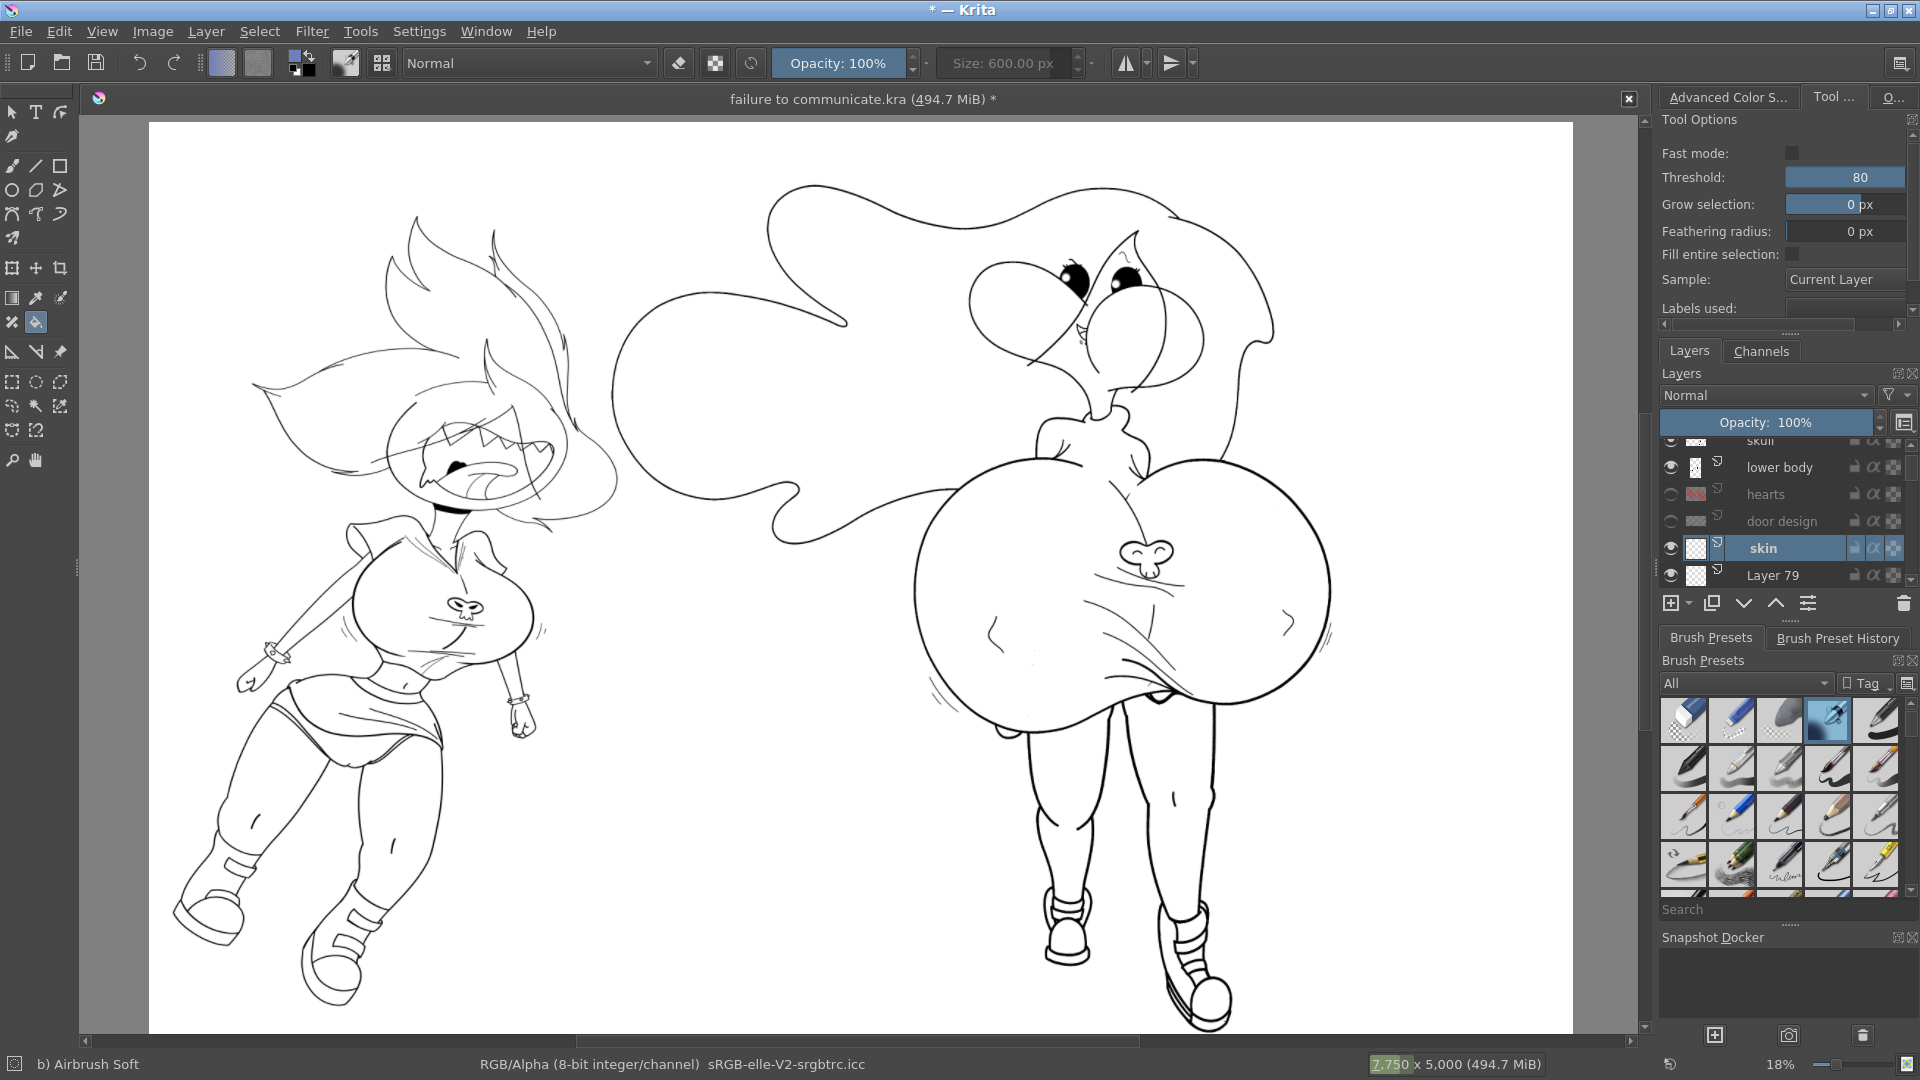The height and width of the screenshot is (1080, 1920).
Task: Hide the lower body layer
Action: [x=1671, y=467]
